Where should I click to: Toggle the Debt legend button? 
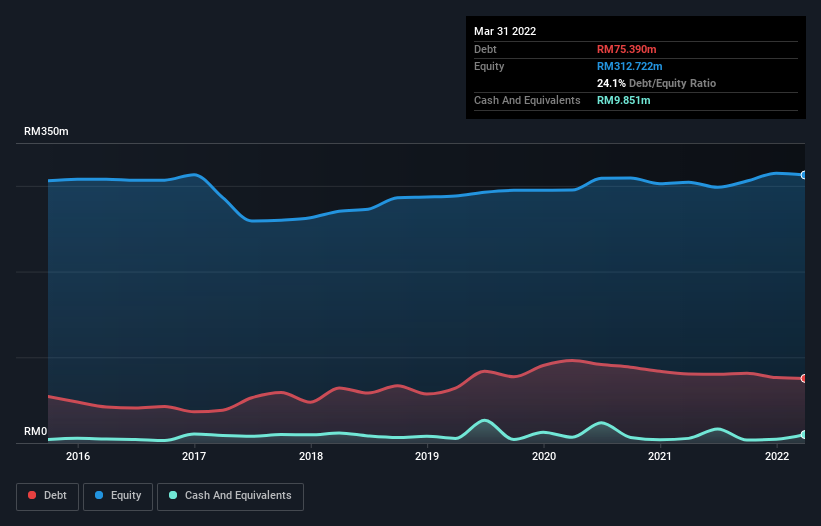[47, 496]
